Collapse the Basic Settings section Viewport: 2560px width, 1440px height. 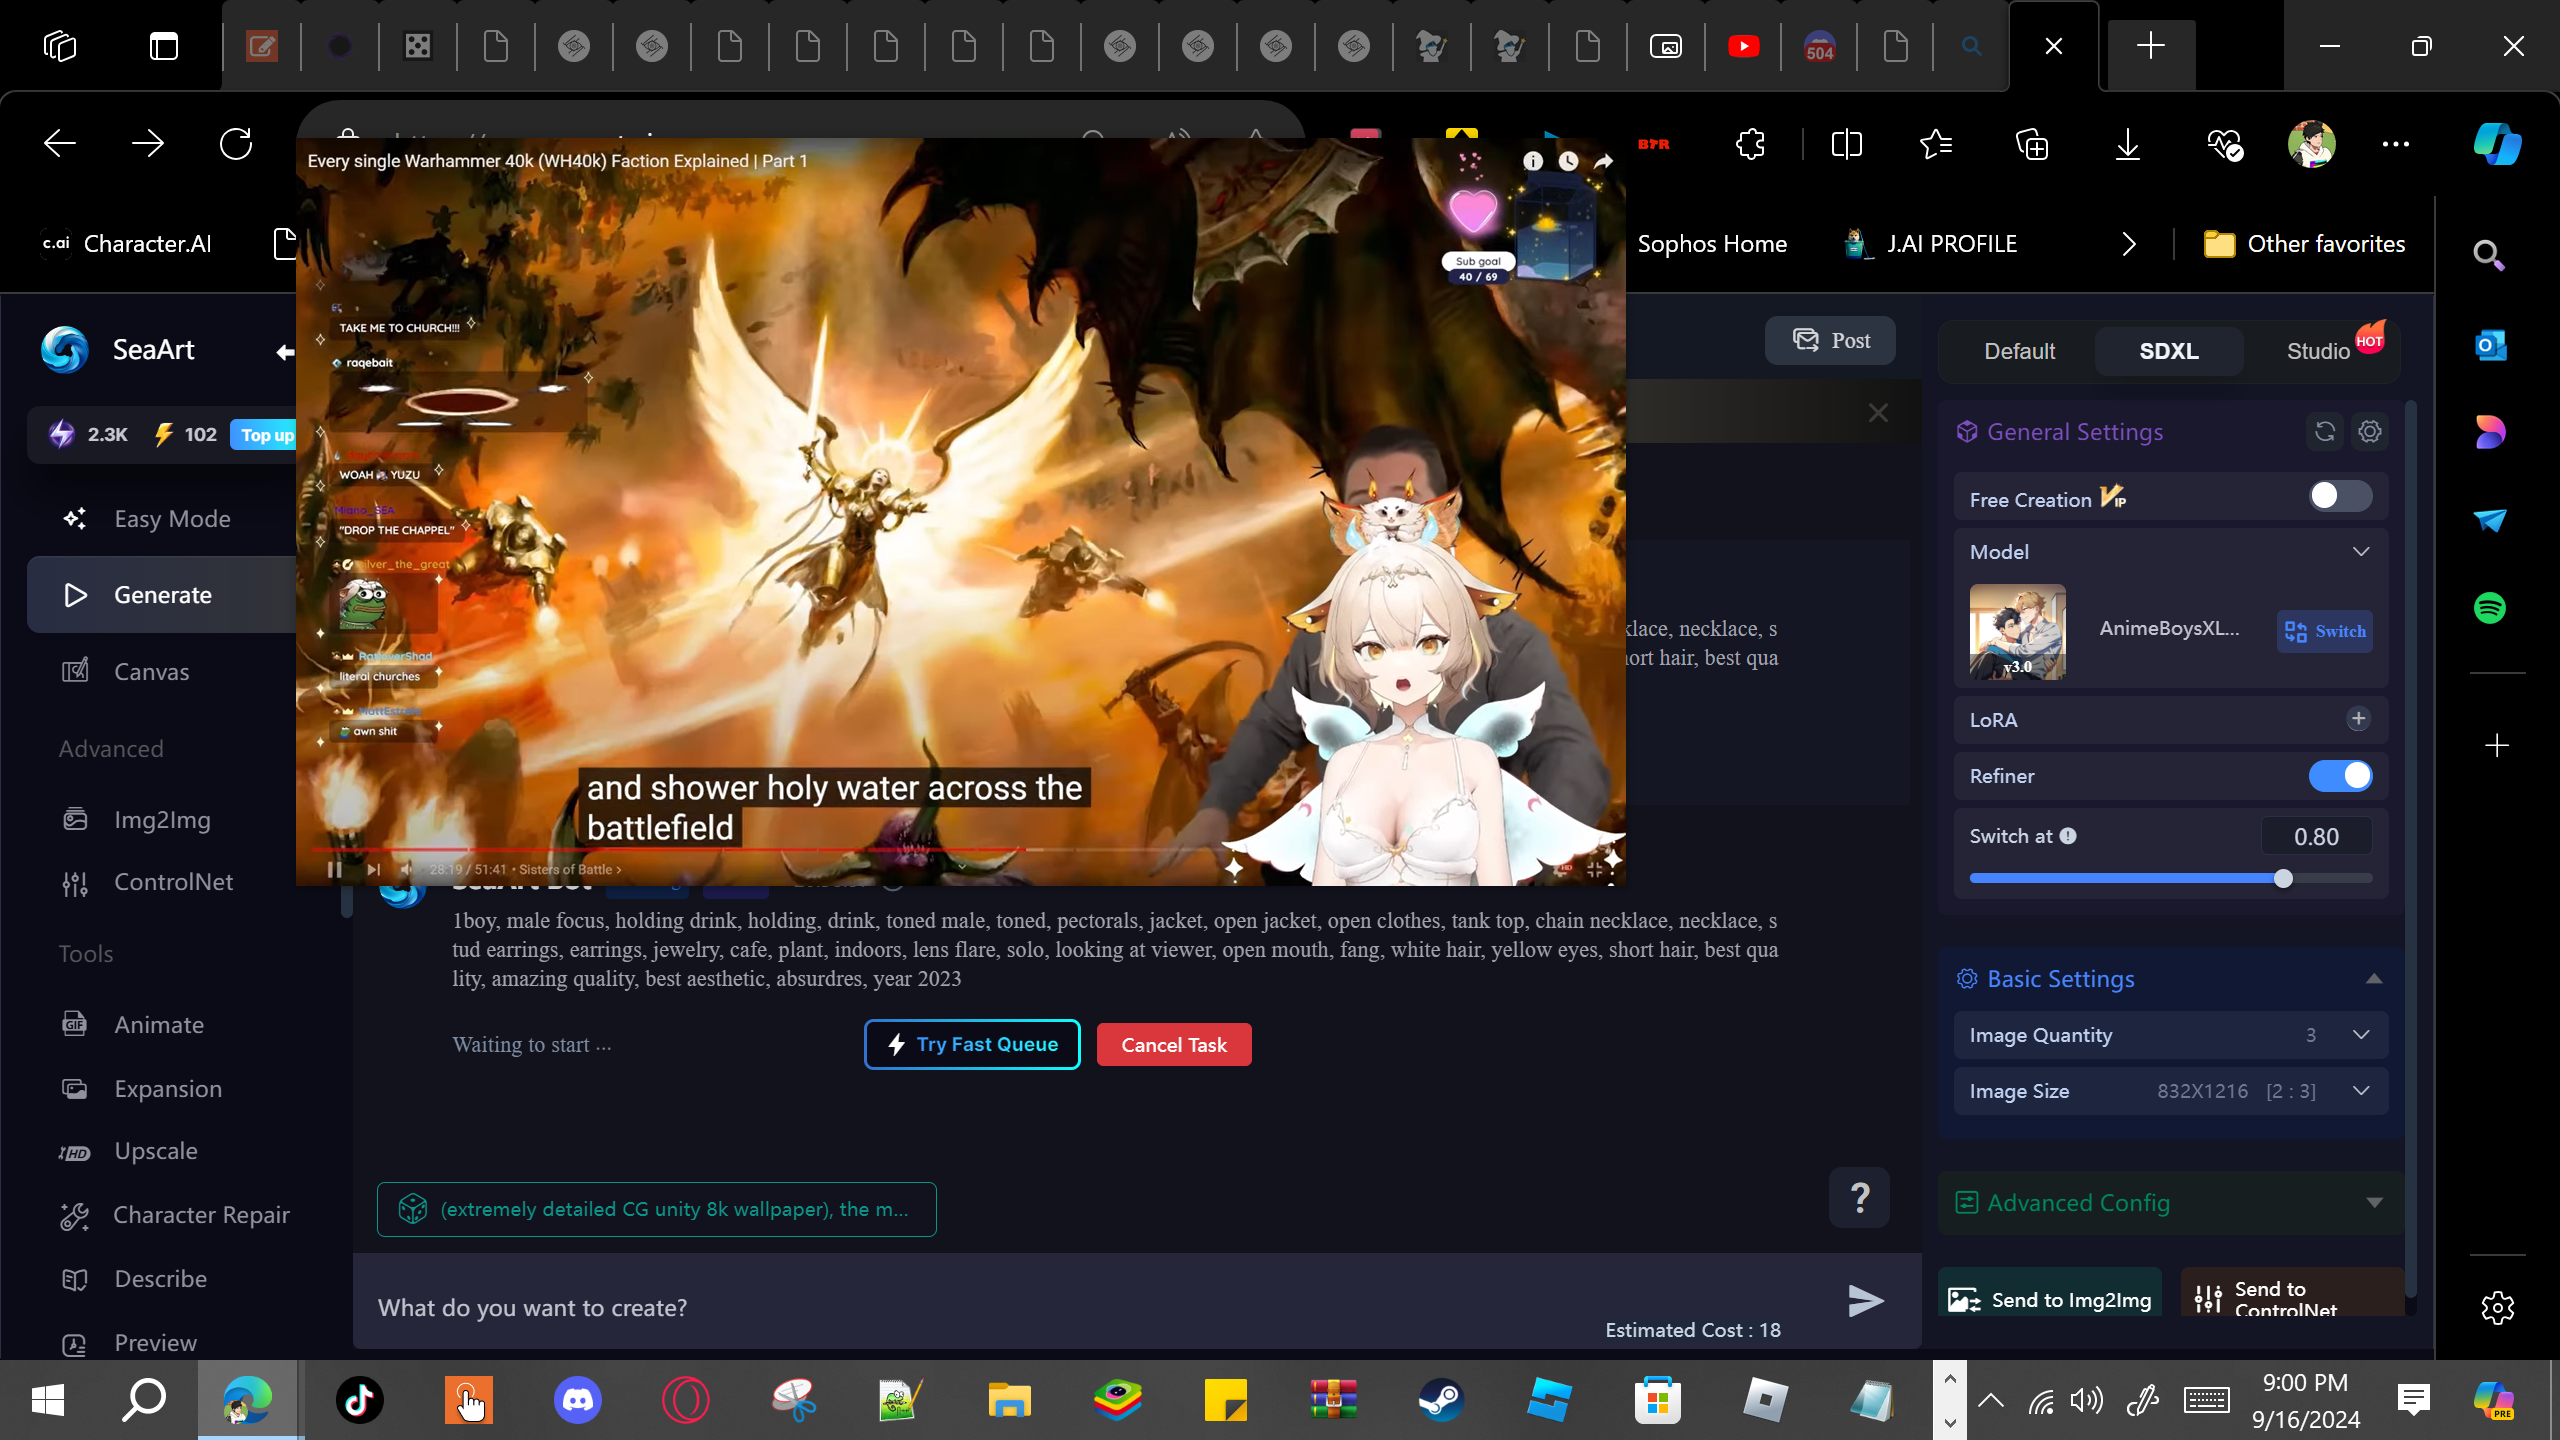pos(2374,979)
